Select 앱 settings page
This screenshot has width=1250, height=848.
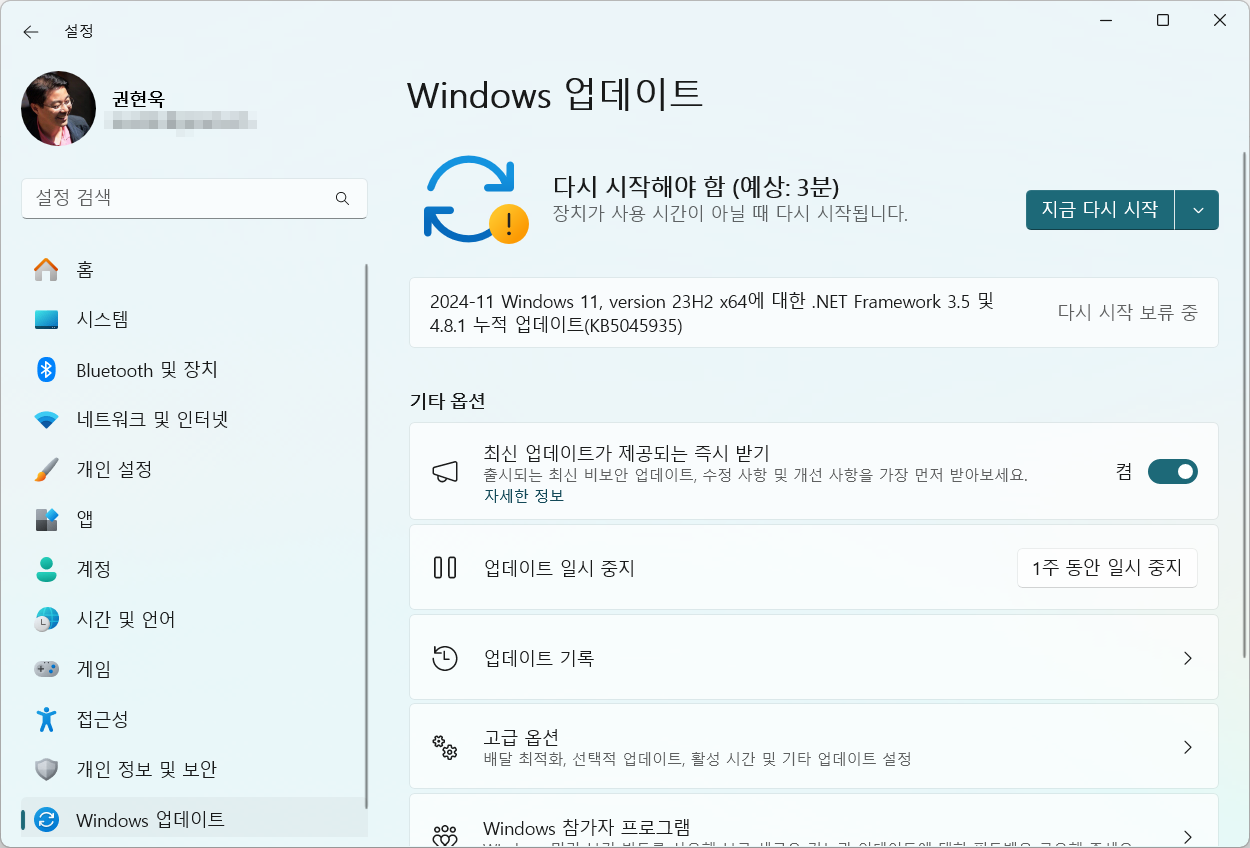tap(194, 520)
